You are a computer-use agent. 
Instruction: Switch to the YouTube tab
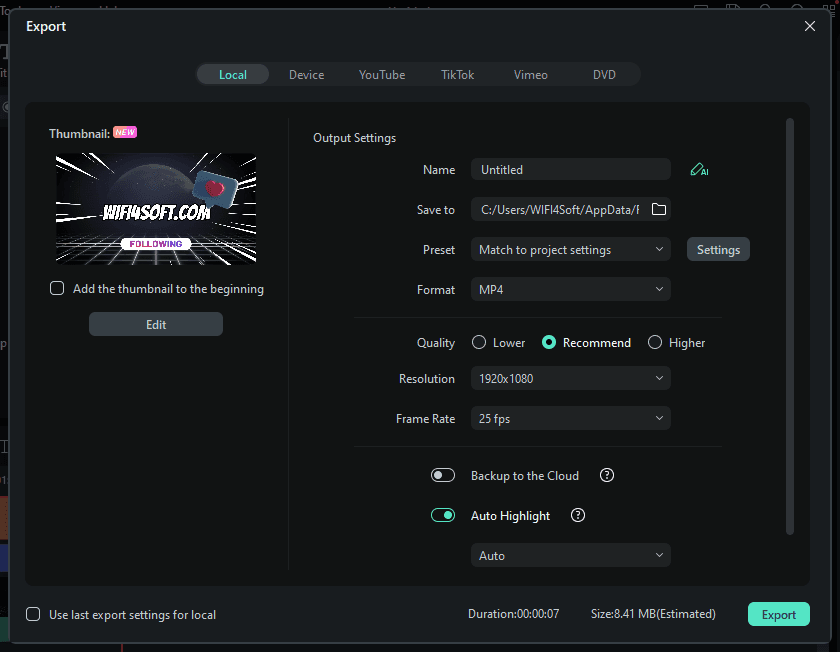click(382, 75)
